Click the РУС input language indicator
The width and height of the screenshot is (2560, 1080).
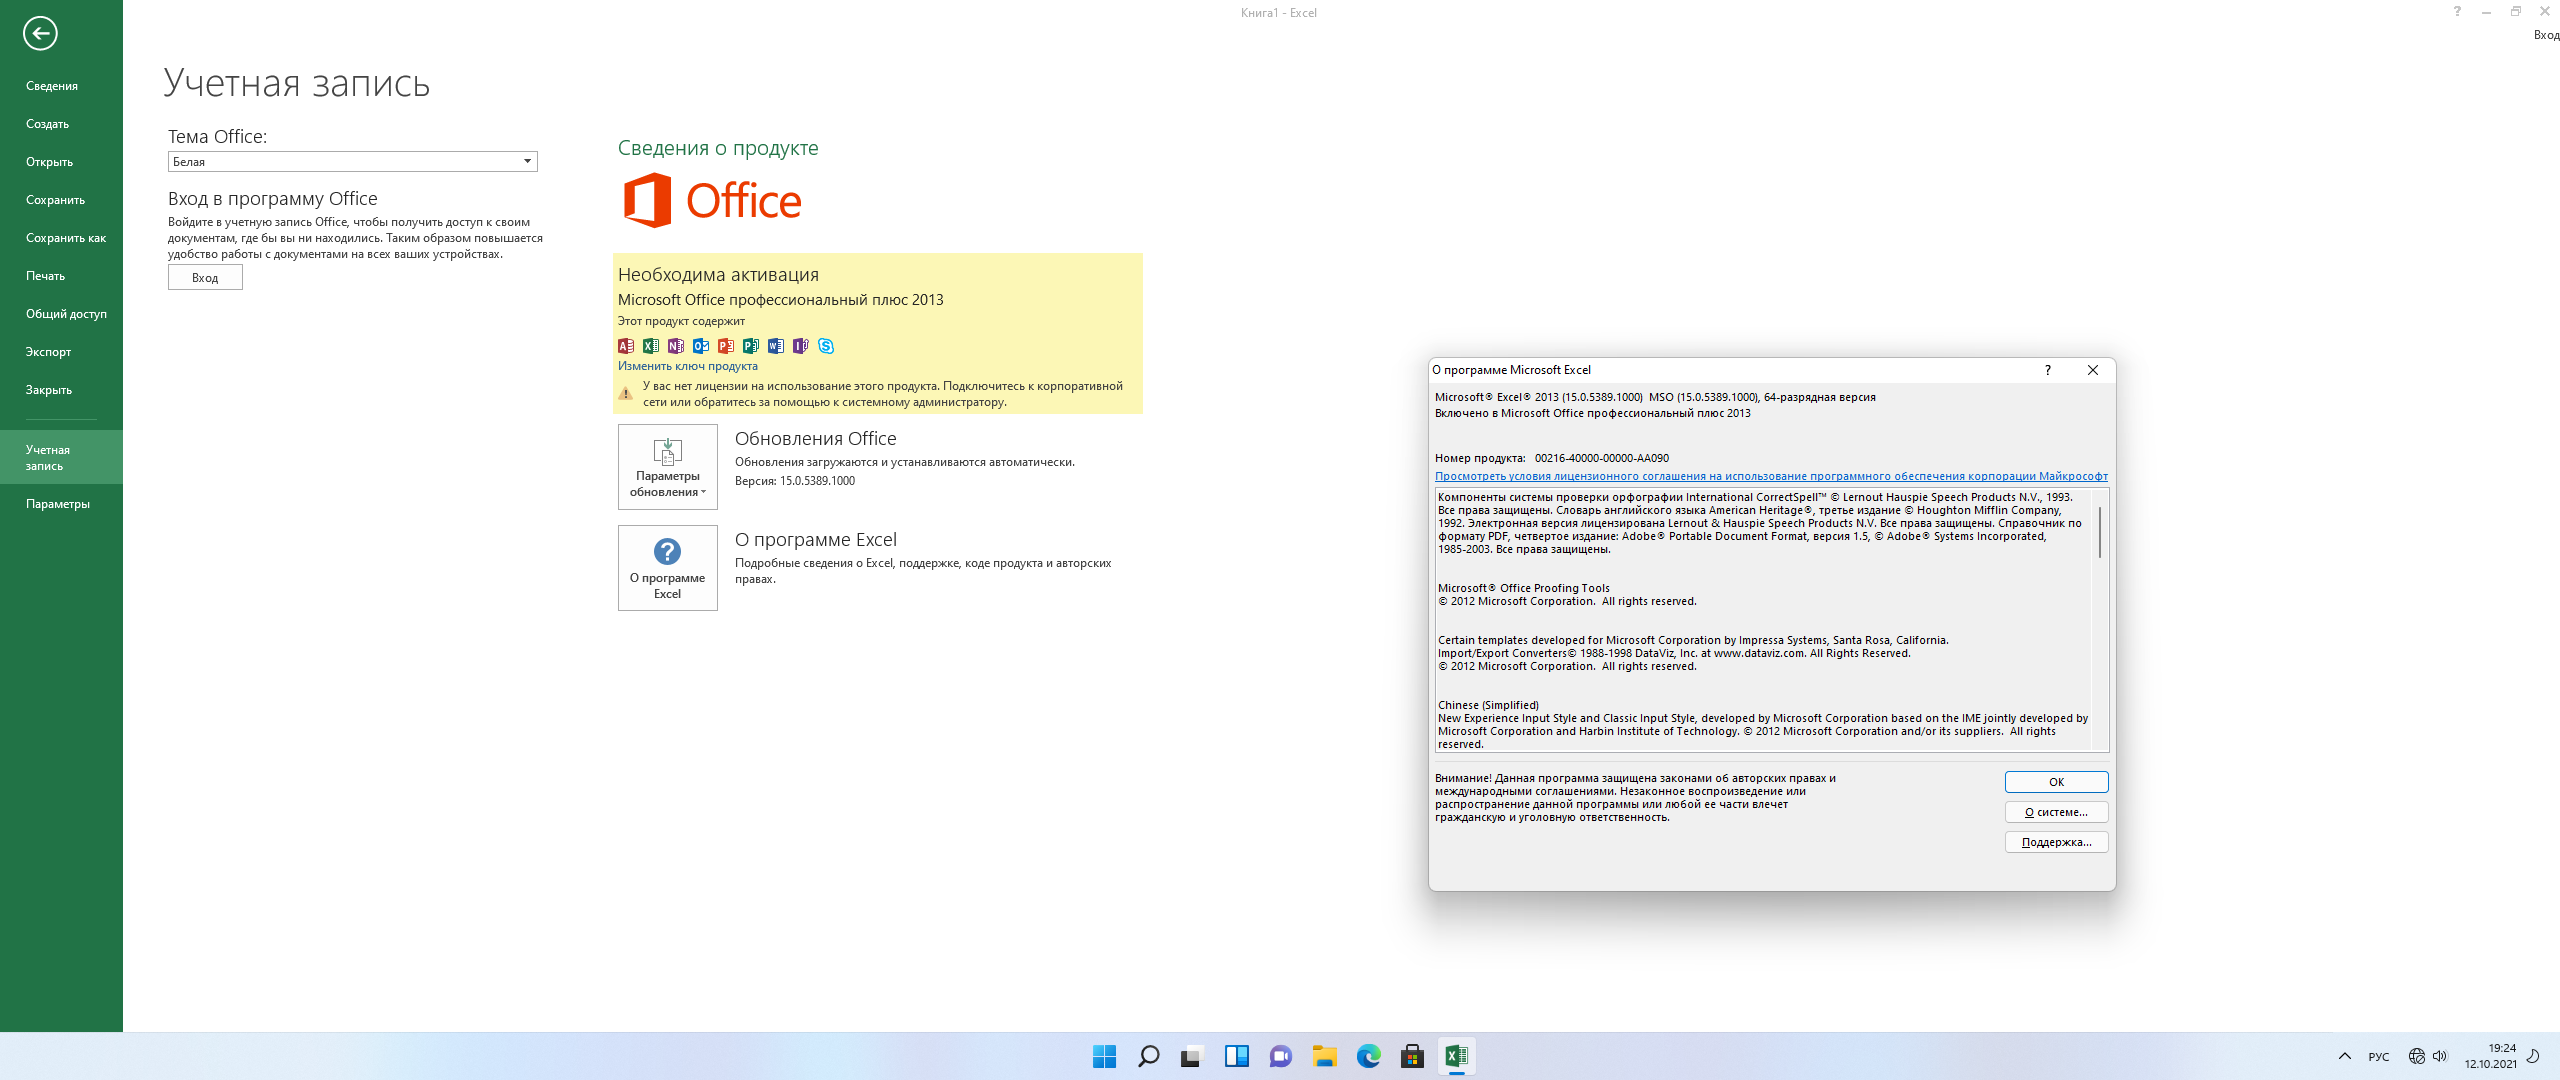2379,1057
